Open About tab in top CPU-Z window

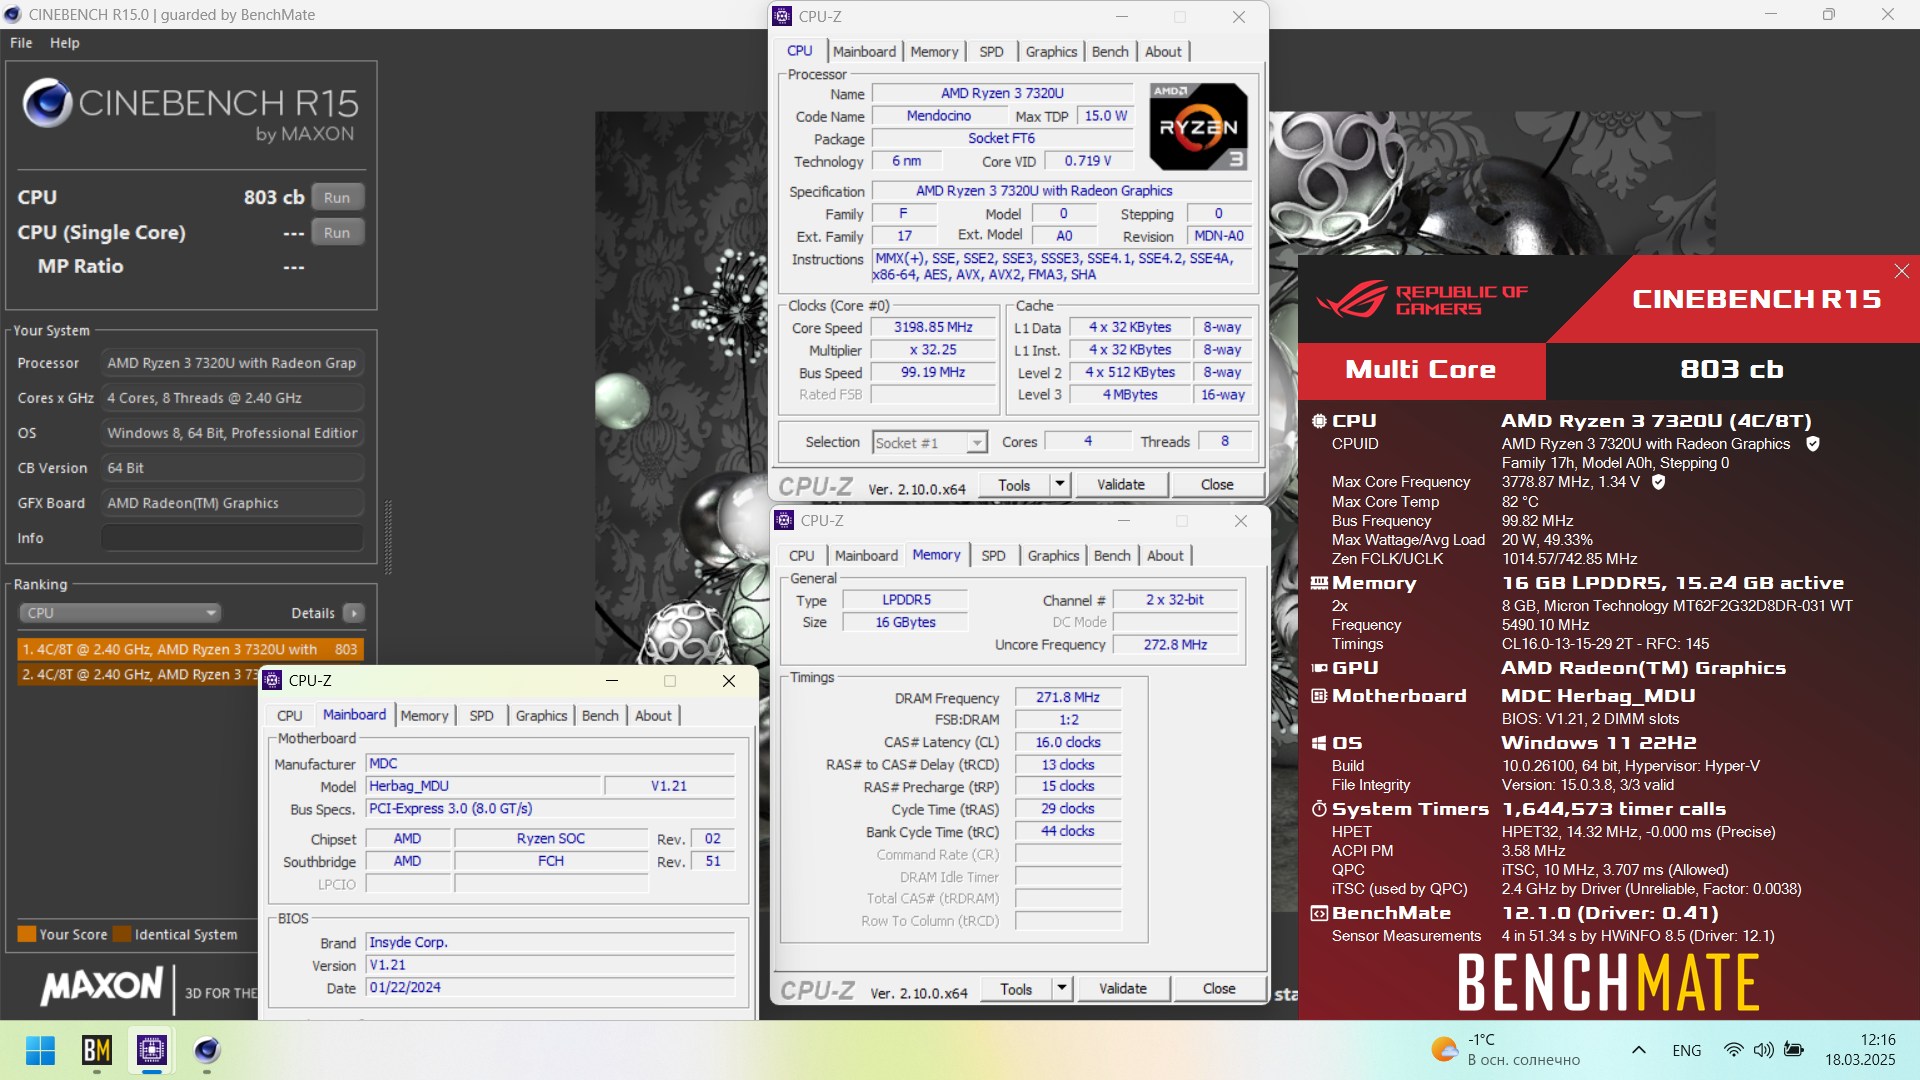pyautogui.click(x=1163, y=52)
